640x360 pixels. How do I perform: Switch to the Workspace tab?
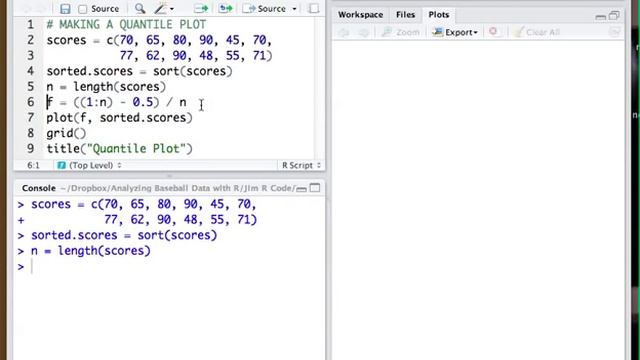[360, 15]
